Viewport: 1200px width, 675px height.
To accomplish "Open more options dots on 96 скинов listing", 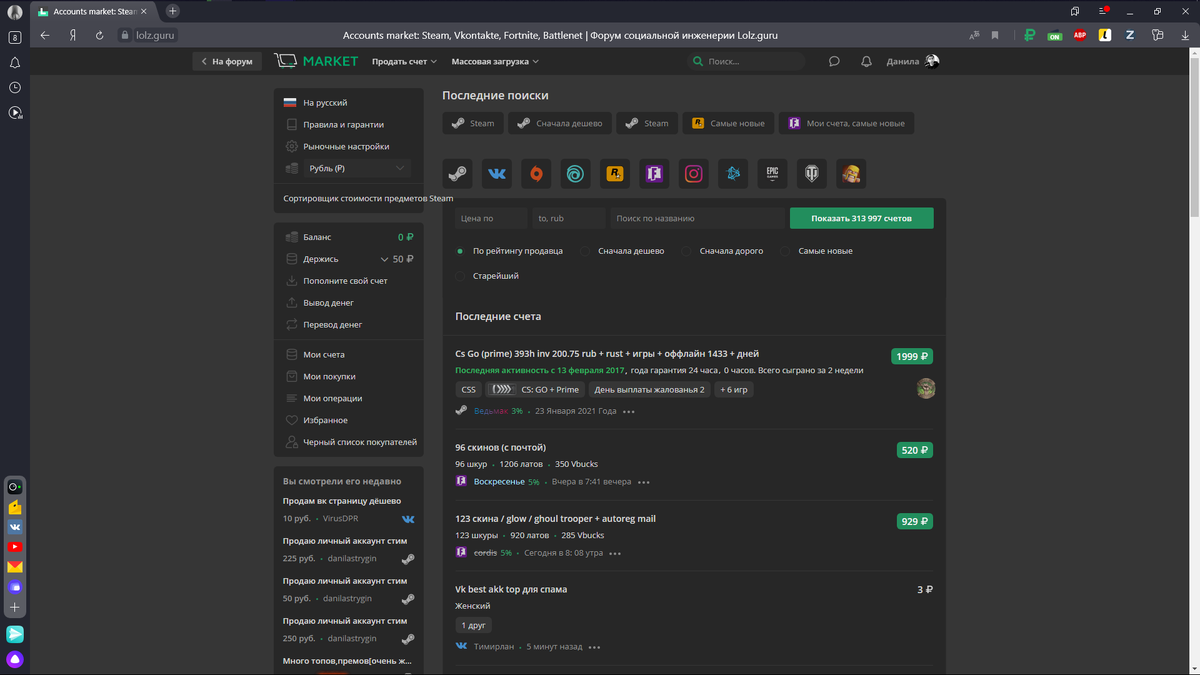I will coord(643,482).
